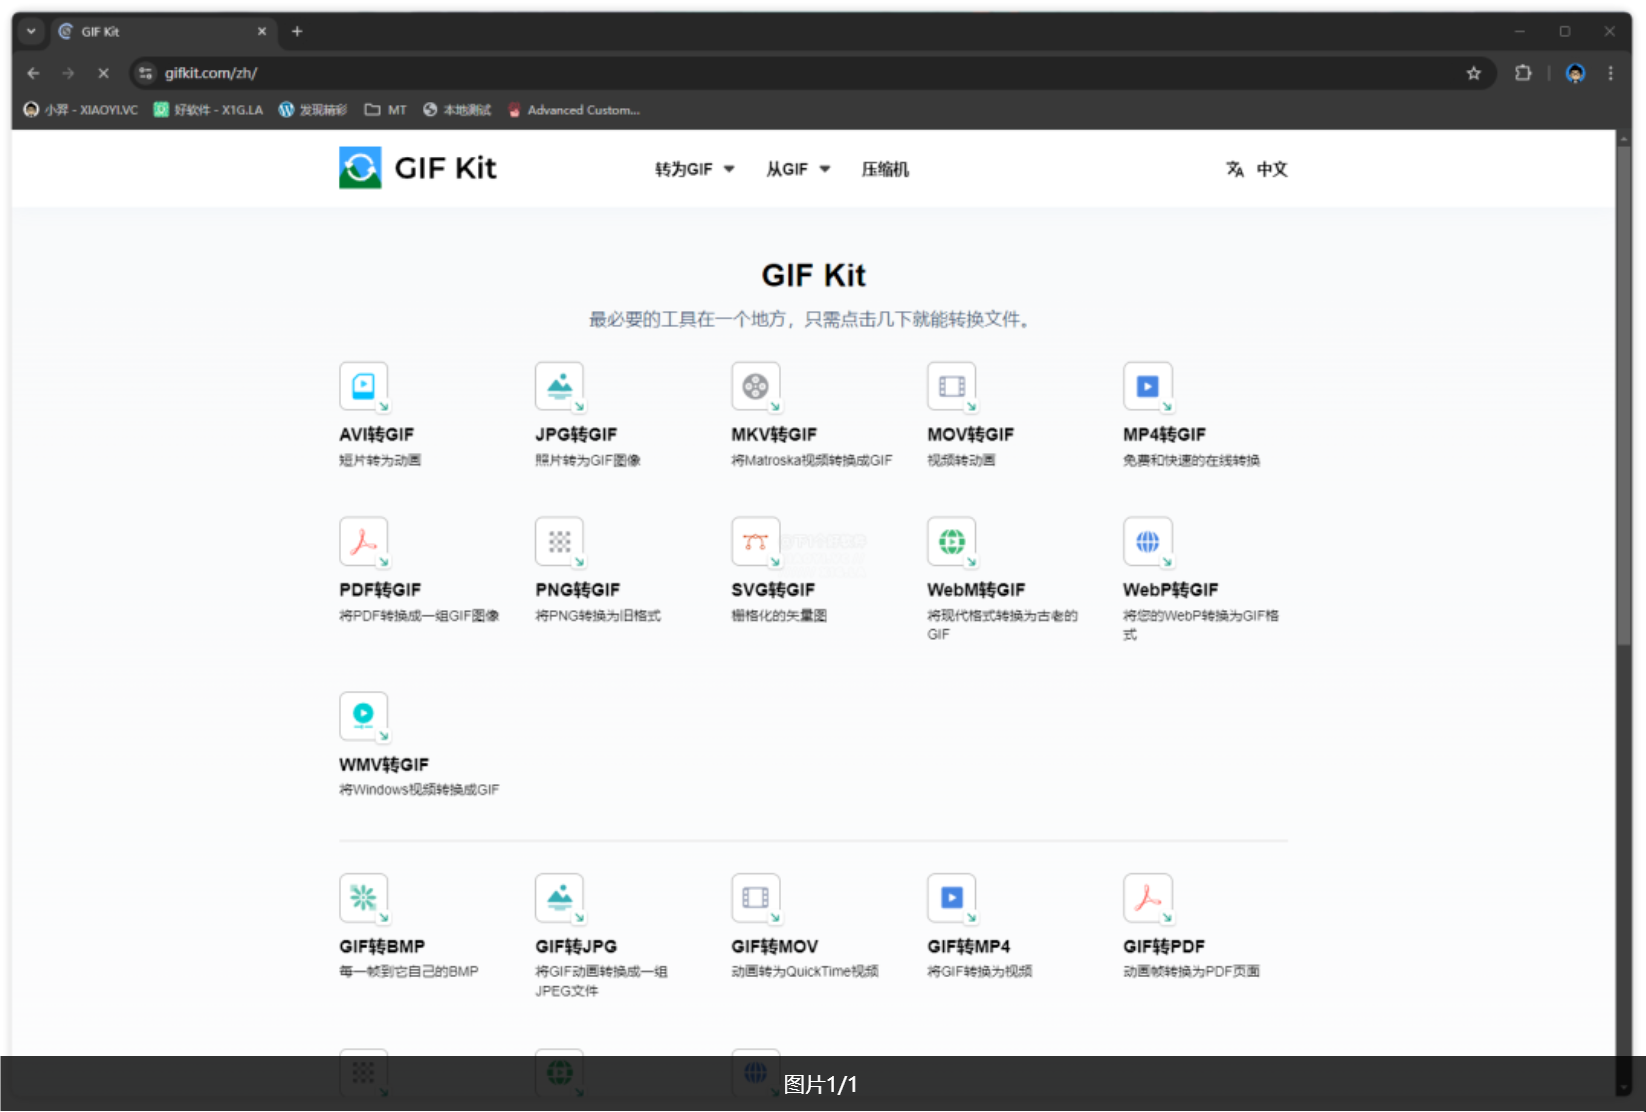
Task: Go back to previous page
Action: tap(33, 73)
